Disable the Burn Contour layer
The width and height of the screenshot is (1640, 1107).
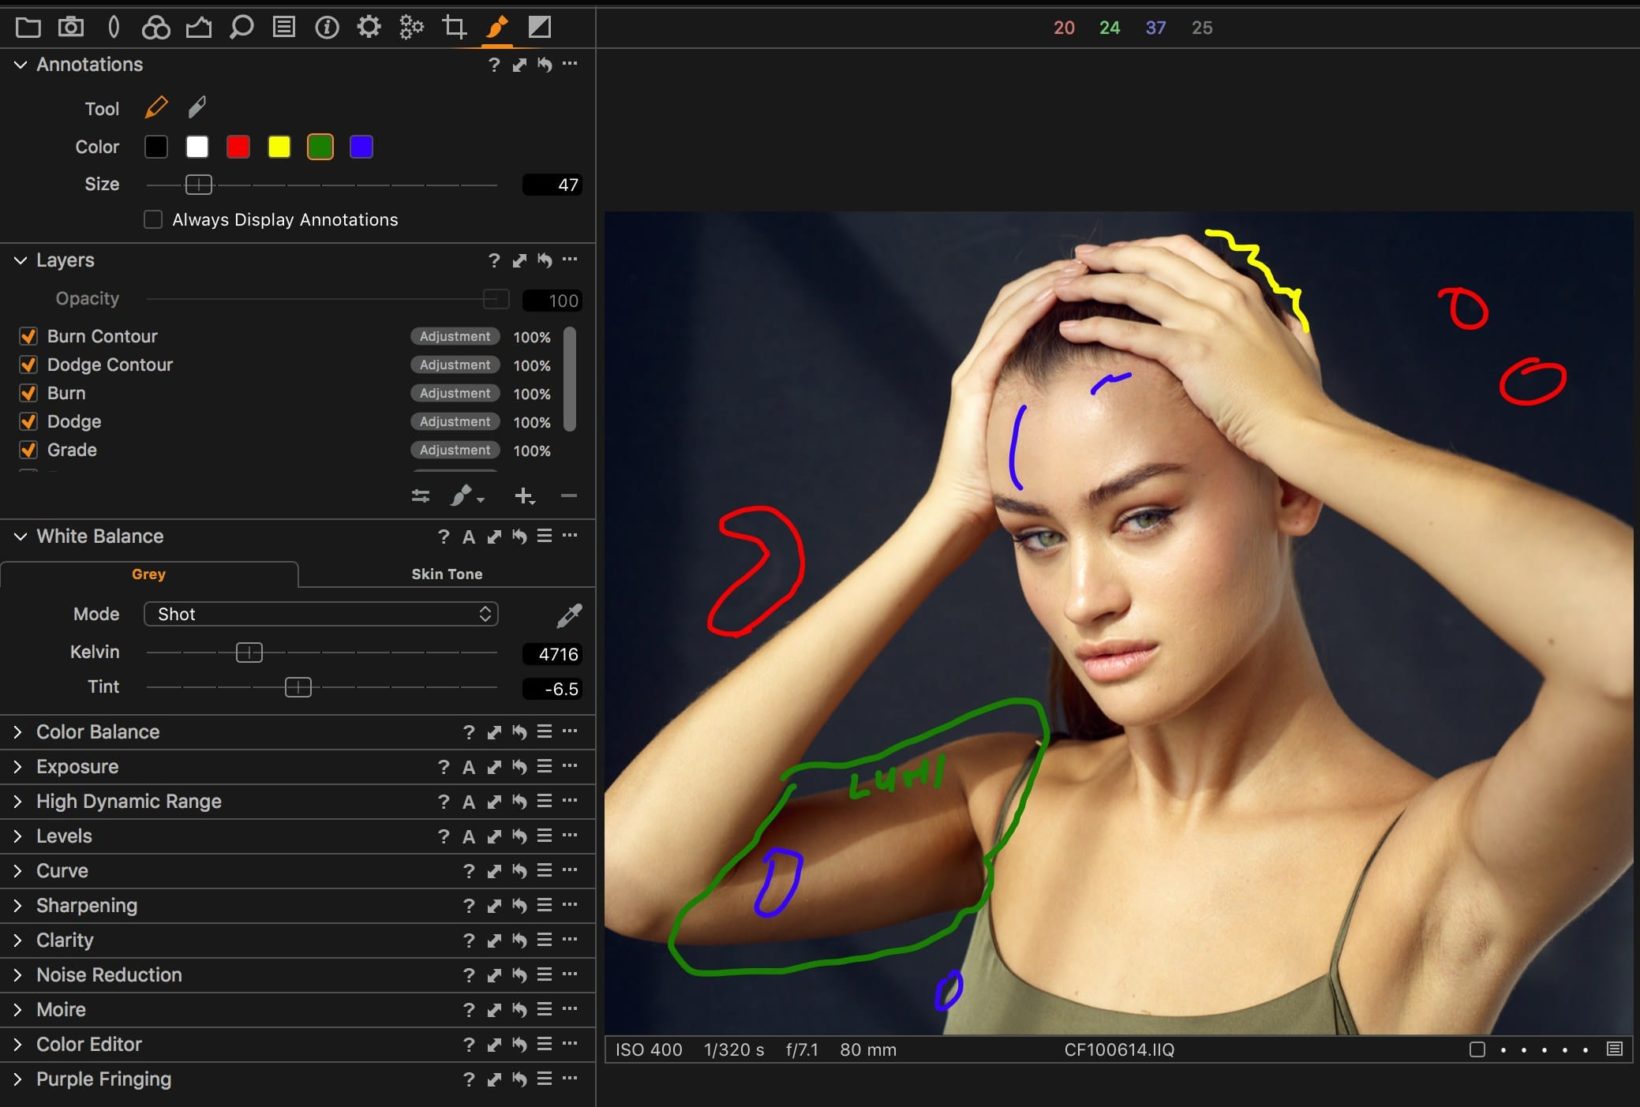[28, 336]
